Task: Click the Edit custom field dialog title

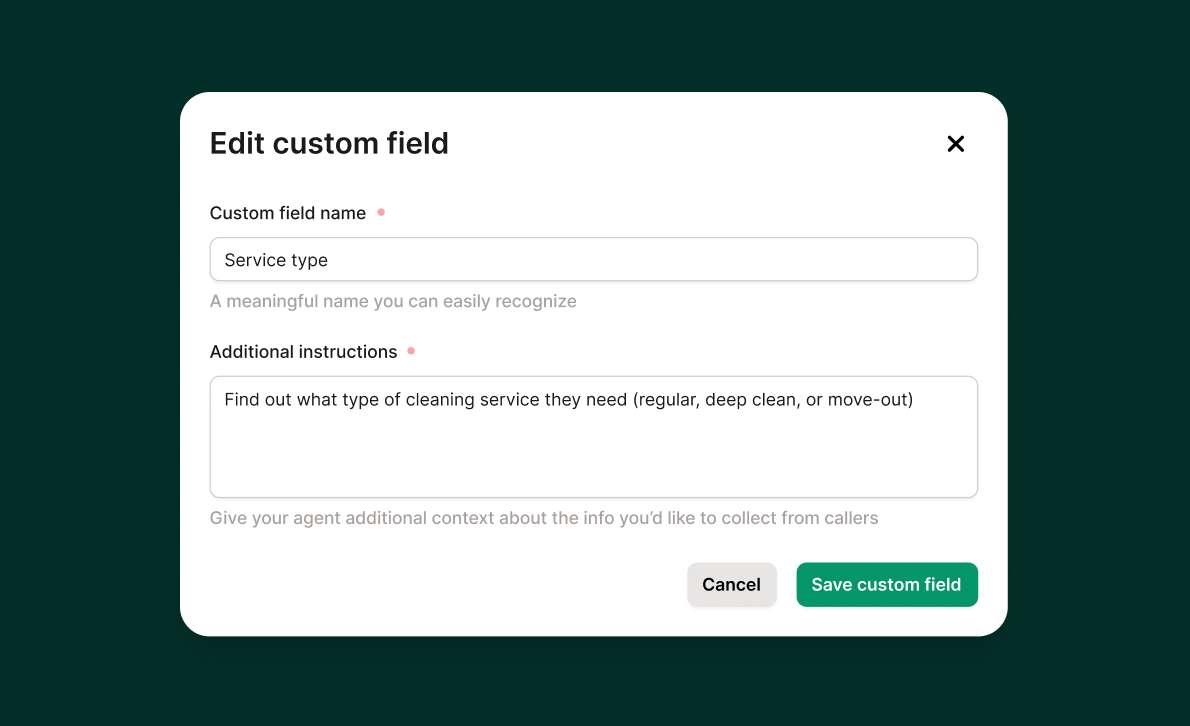Action: pos(329,143)
